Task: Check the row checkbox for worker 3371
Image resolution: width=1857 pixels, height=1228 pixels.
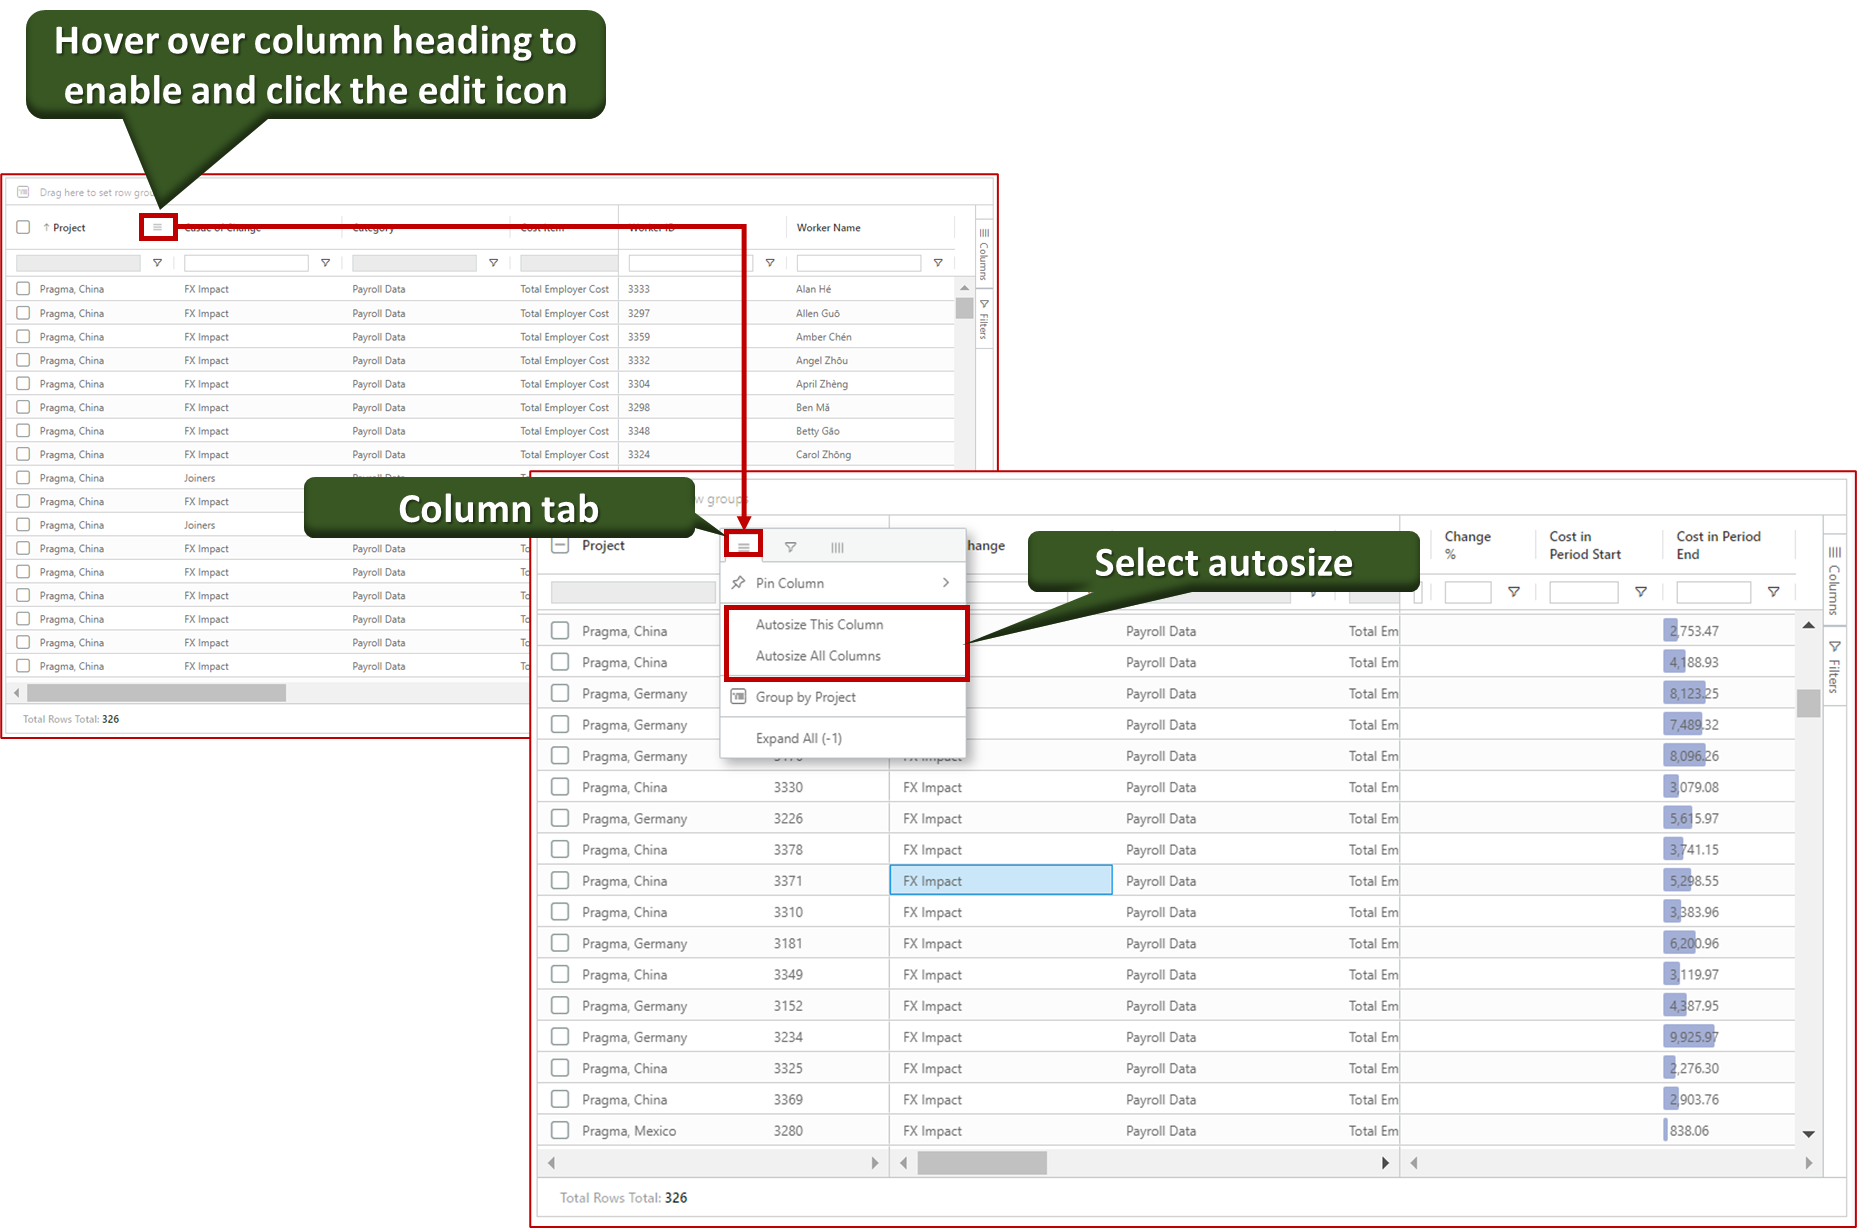Action: coord(560,881)
